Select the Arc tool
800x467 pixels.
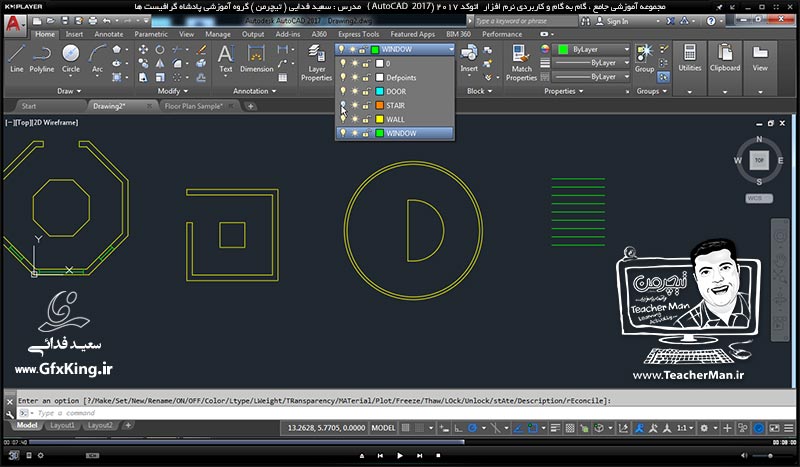click(x=97, y=59)
